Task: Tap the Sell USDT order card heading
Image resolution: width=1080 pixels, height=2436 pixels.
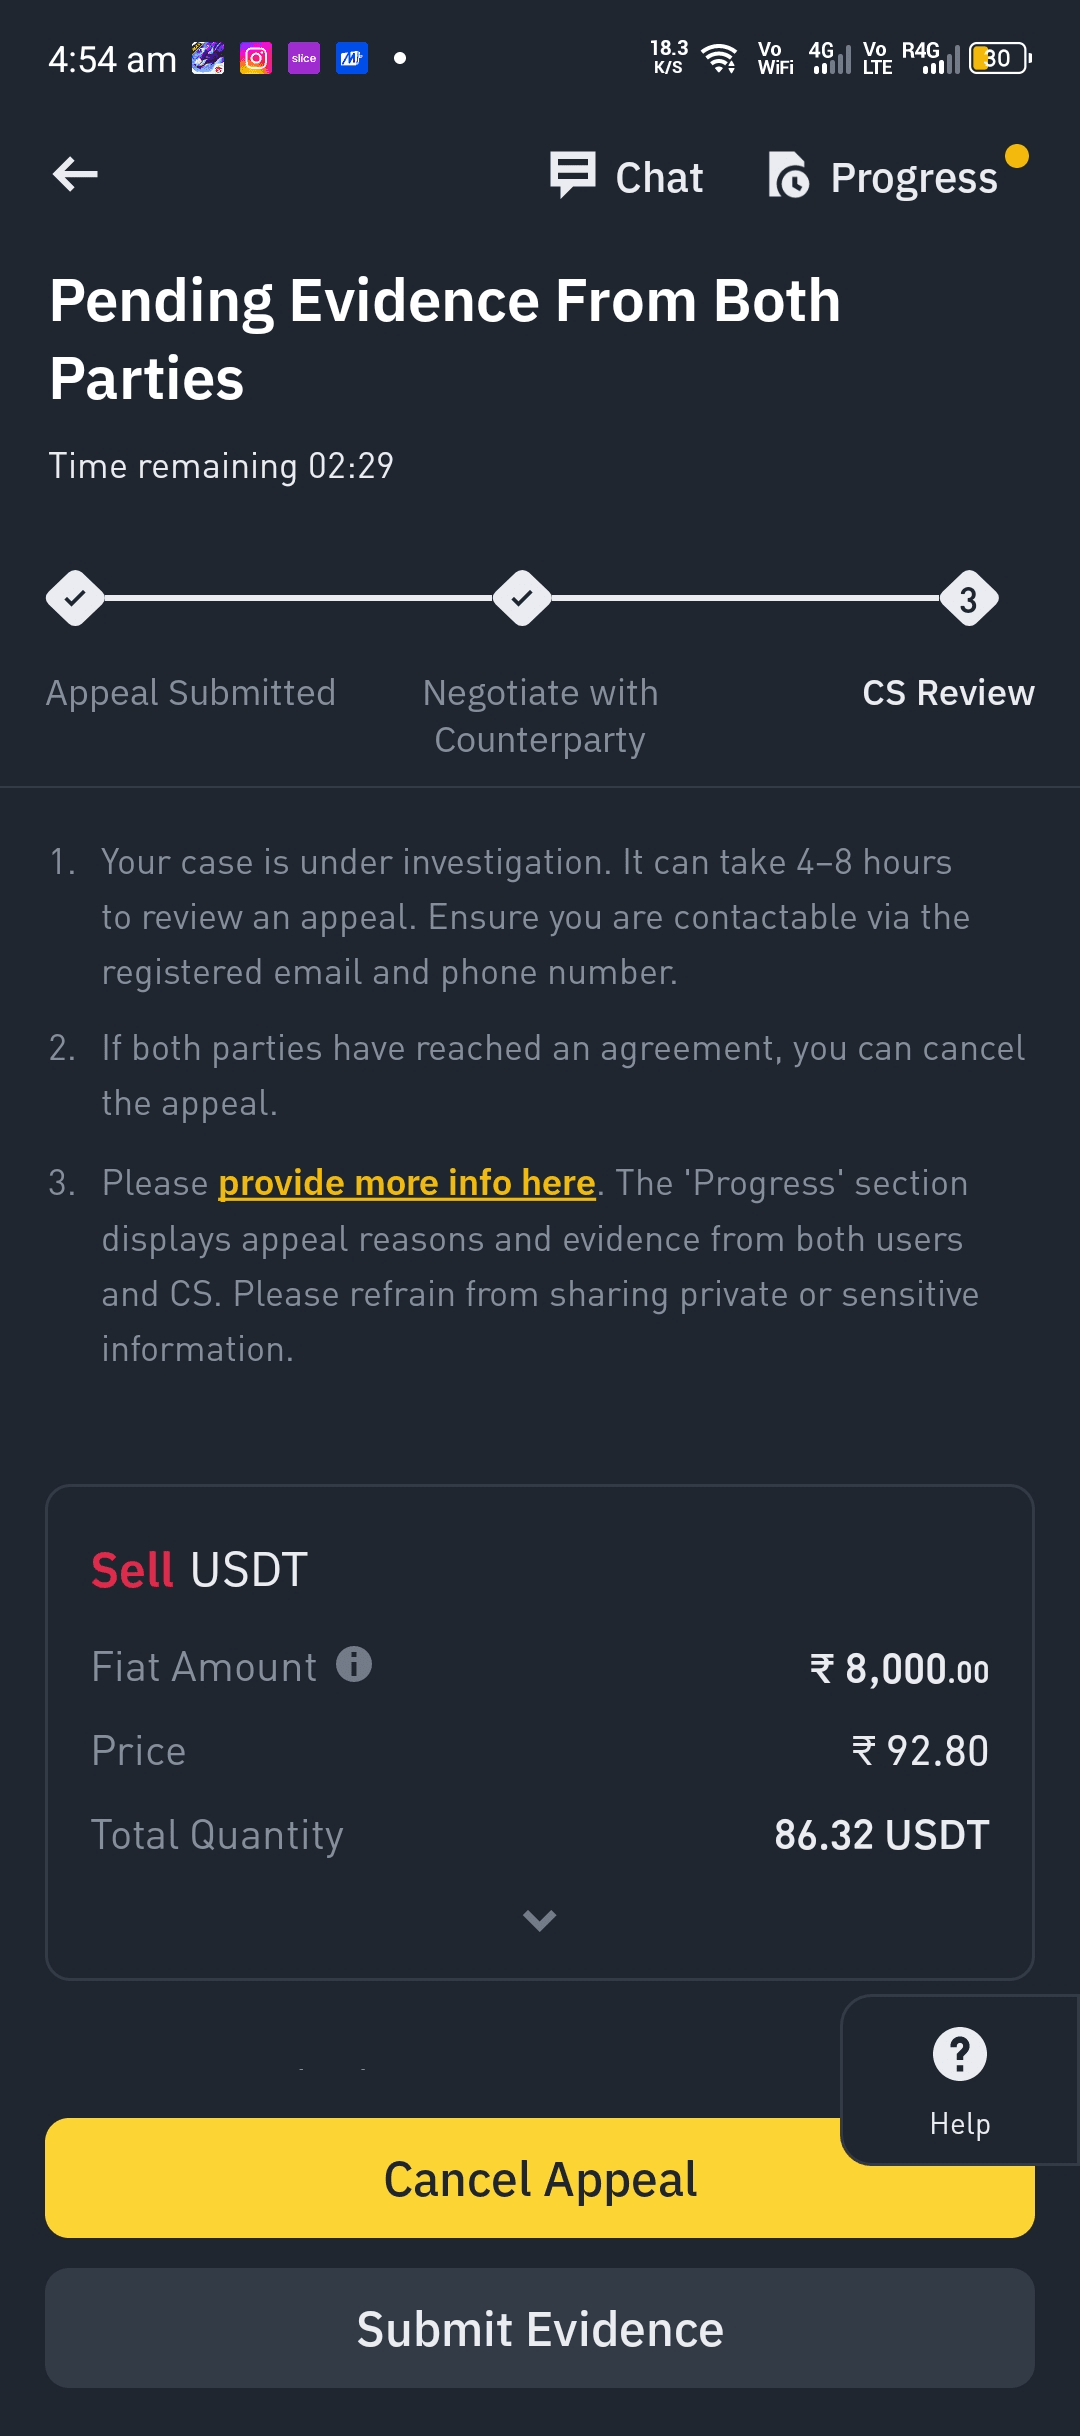Action: pos(199,1569)
